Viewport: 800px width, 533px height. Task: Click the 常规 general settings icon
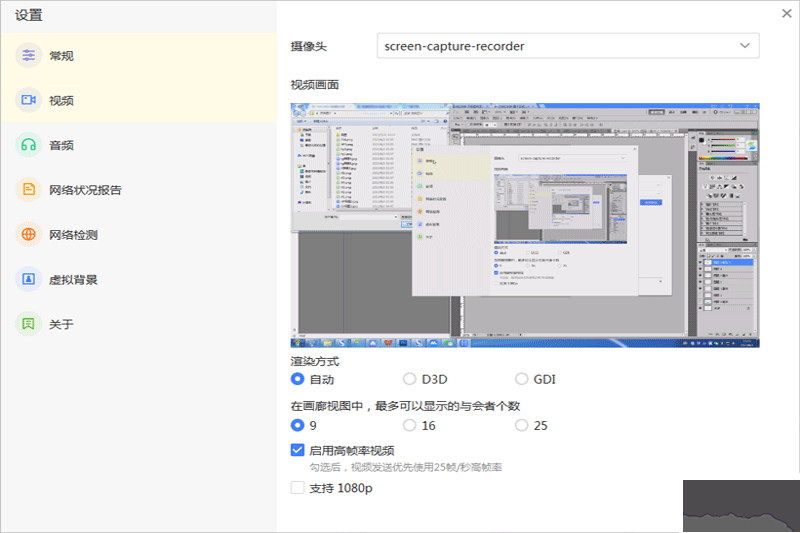click(29, 56)
